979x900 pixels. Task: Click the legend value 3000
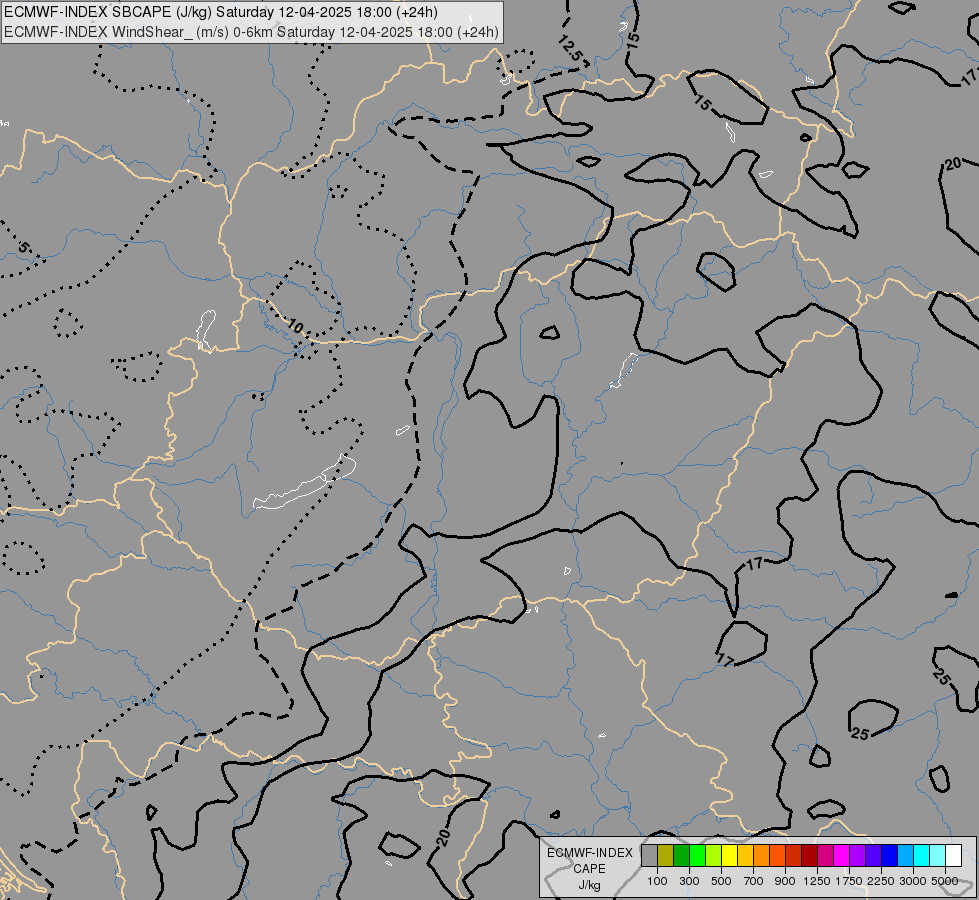[x=913, y=881]
